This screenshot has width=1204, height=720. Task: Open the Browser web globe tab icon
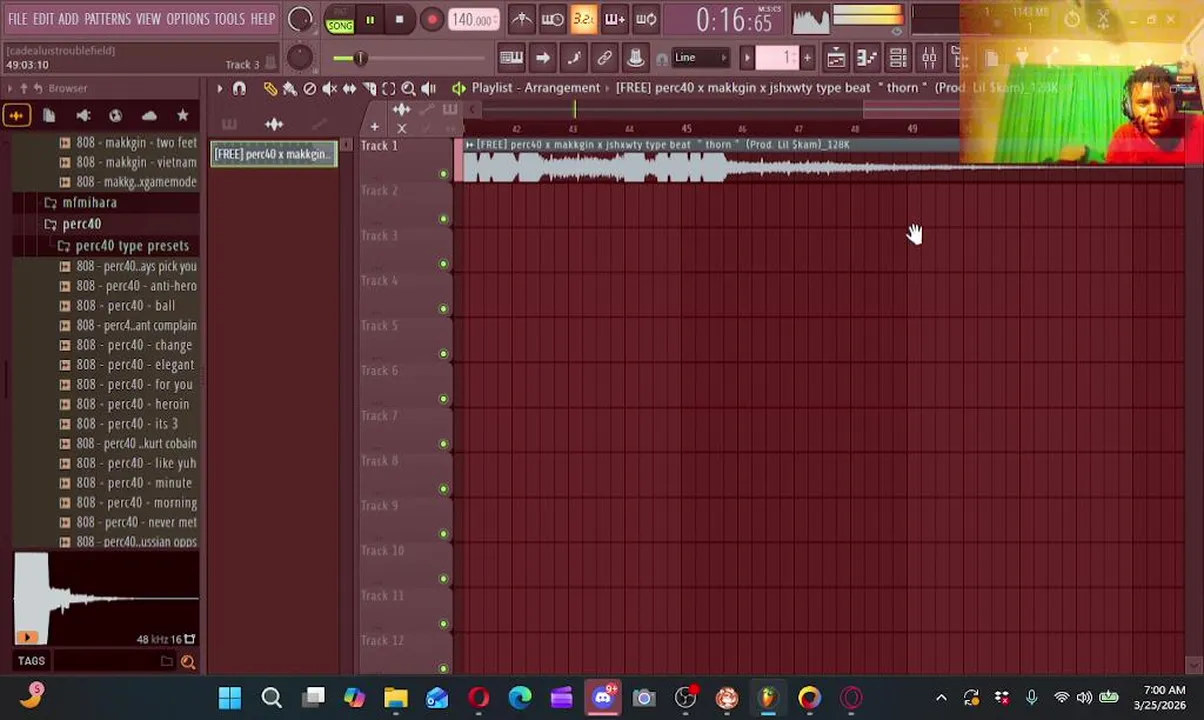[116, 116]
